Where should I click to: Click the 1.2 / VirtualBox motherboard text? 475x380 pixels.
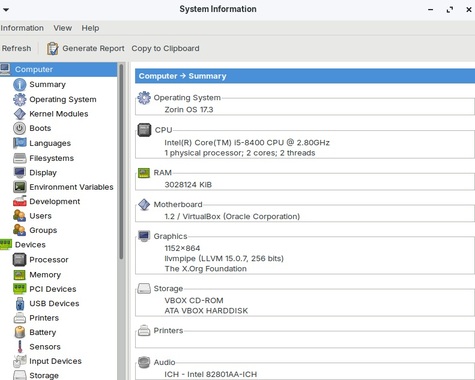tap(232, 216)
